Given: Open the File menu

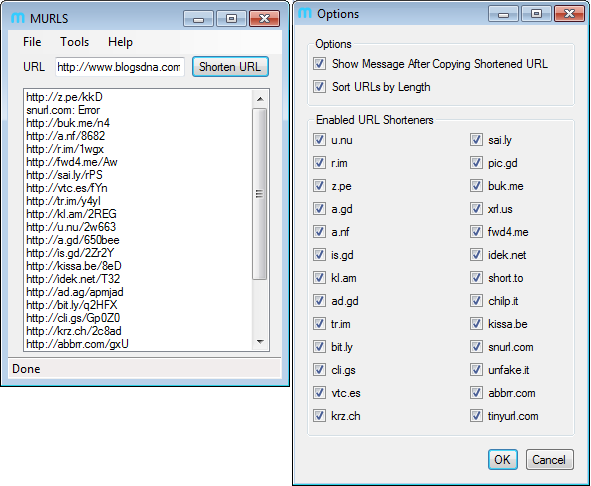Looking at the screenshot, I should [32, 42].
